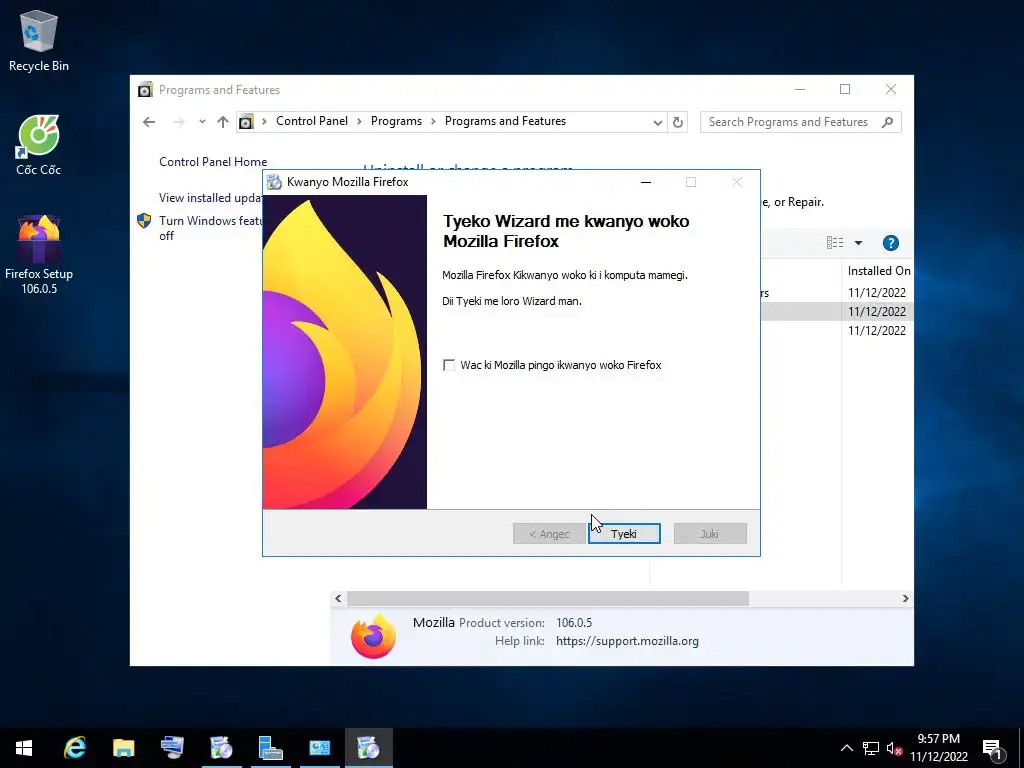This screenshot has height=768, width=1024.
Task: Click the Control Panel icon in the address bar
Action: pos(246,122)
